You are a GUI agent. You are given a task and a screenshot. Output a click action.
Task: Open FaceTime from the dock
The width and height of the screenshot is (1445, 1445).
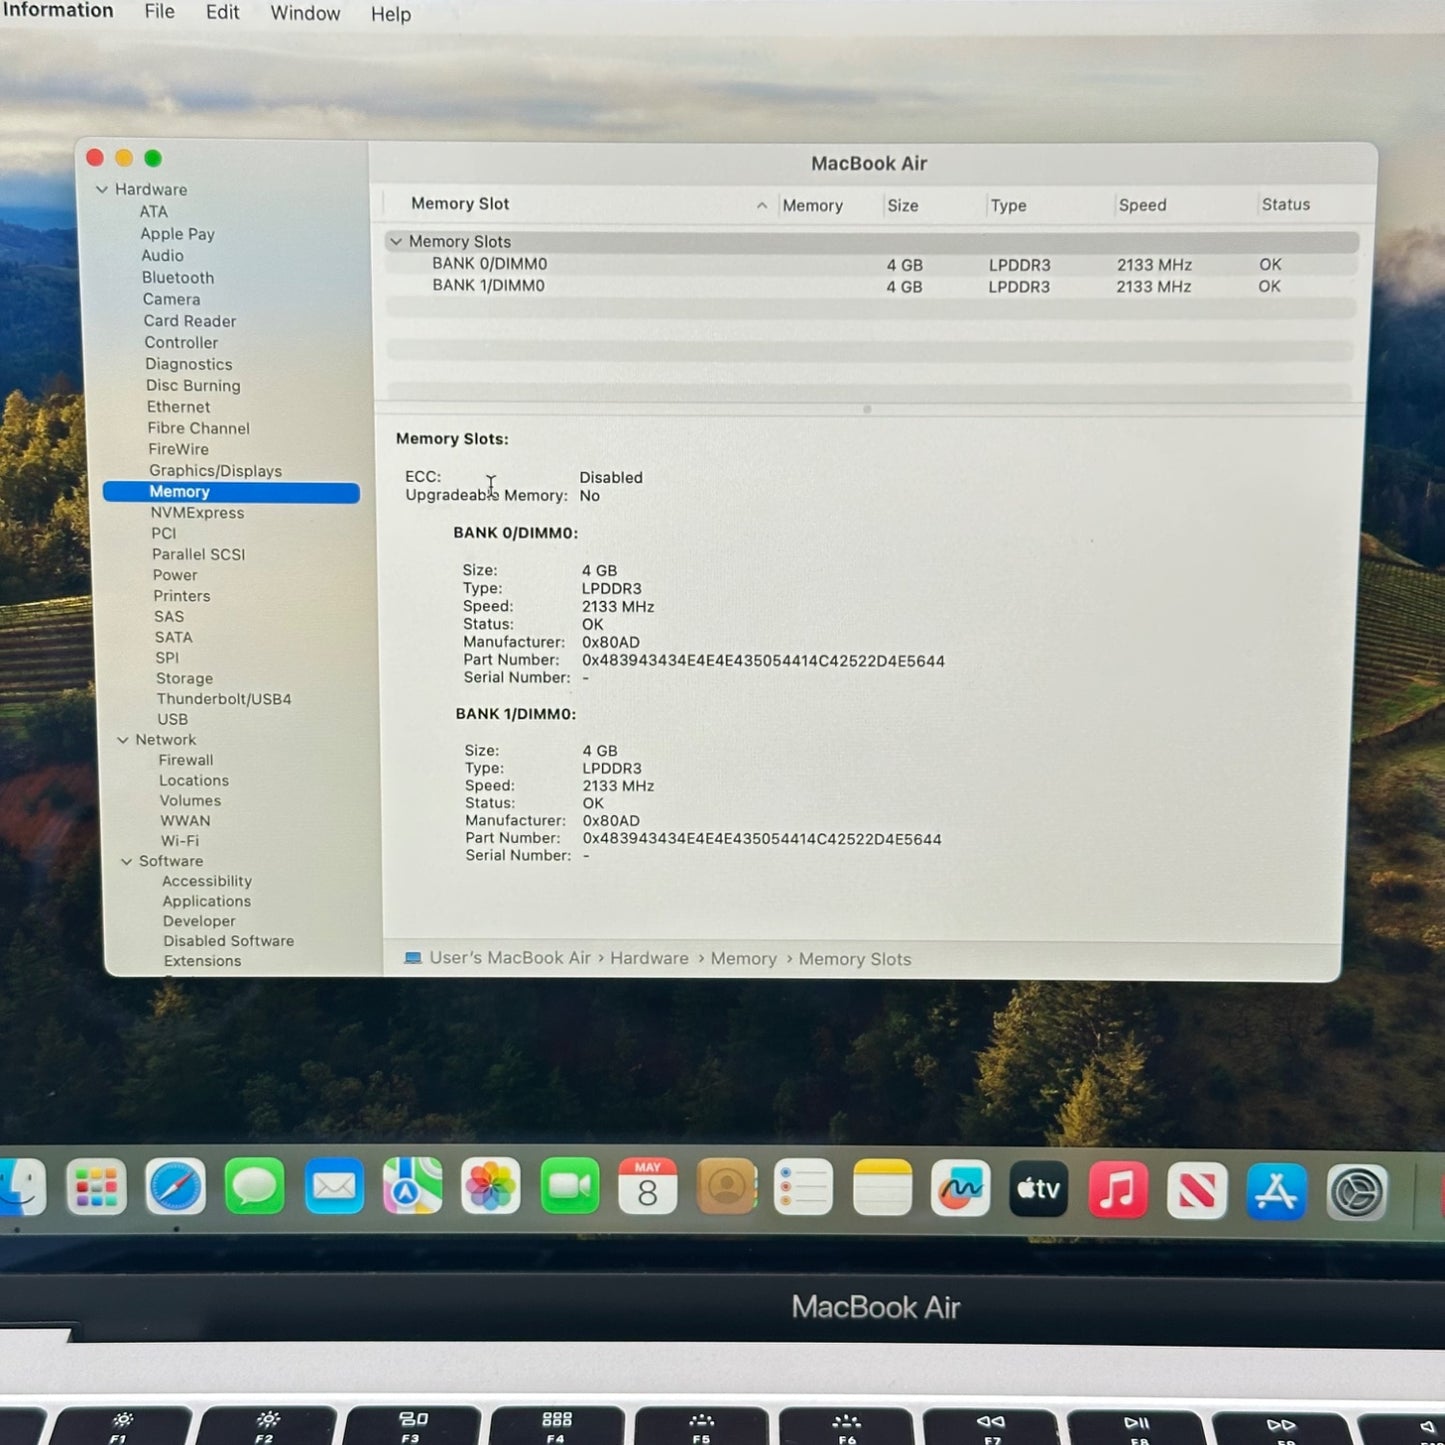tap(570, 1187)
